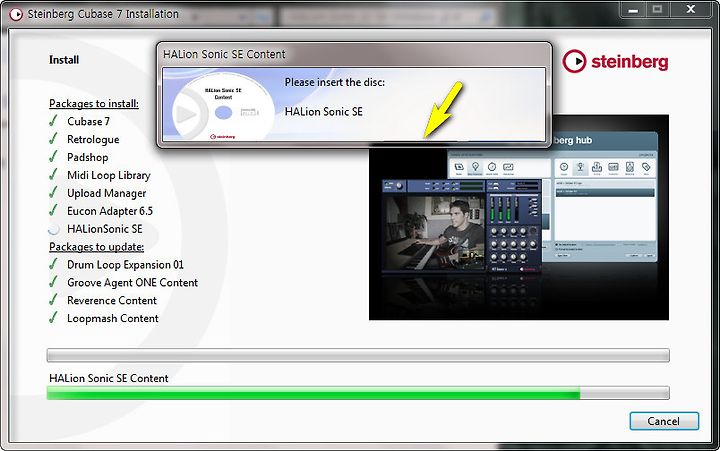Click the Retrologue checkmark

53,139
